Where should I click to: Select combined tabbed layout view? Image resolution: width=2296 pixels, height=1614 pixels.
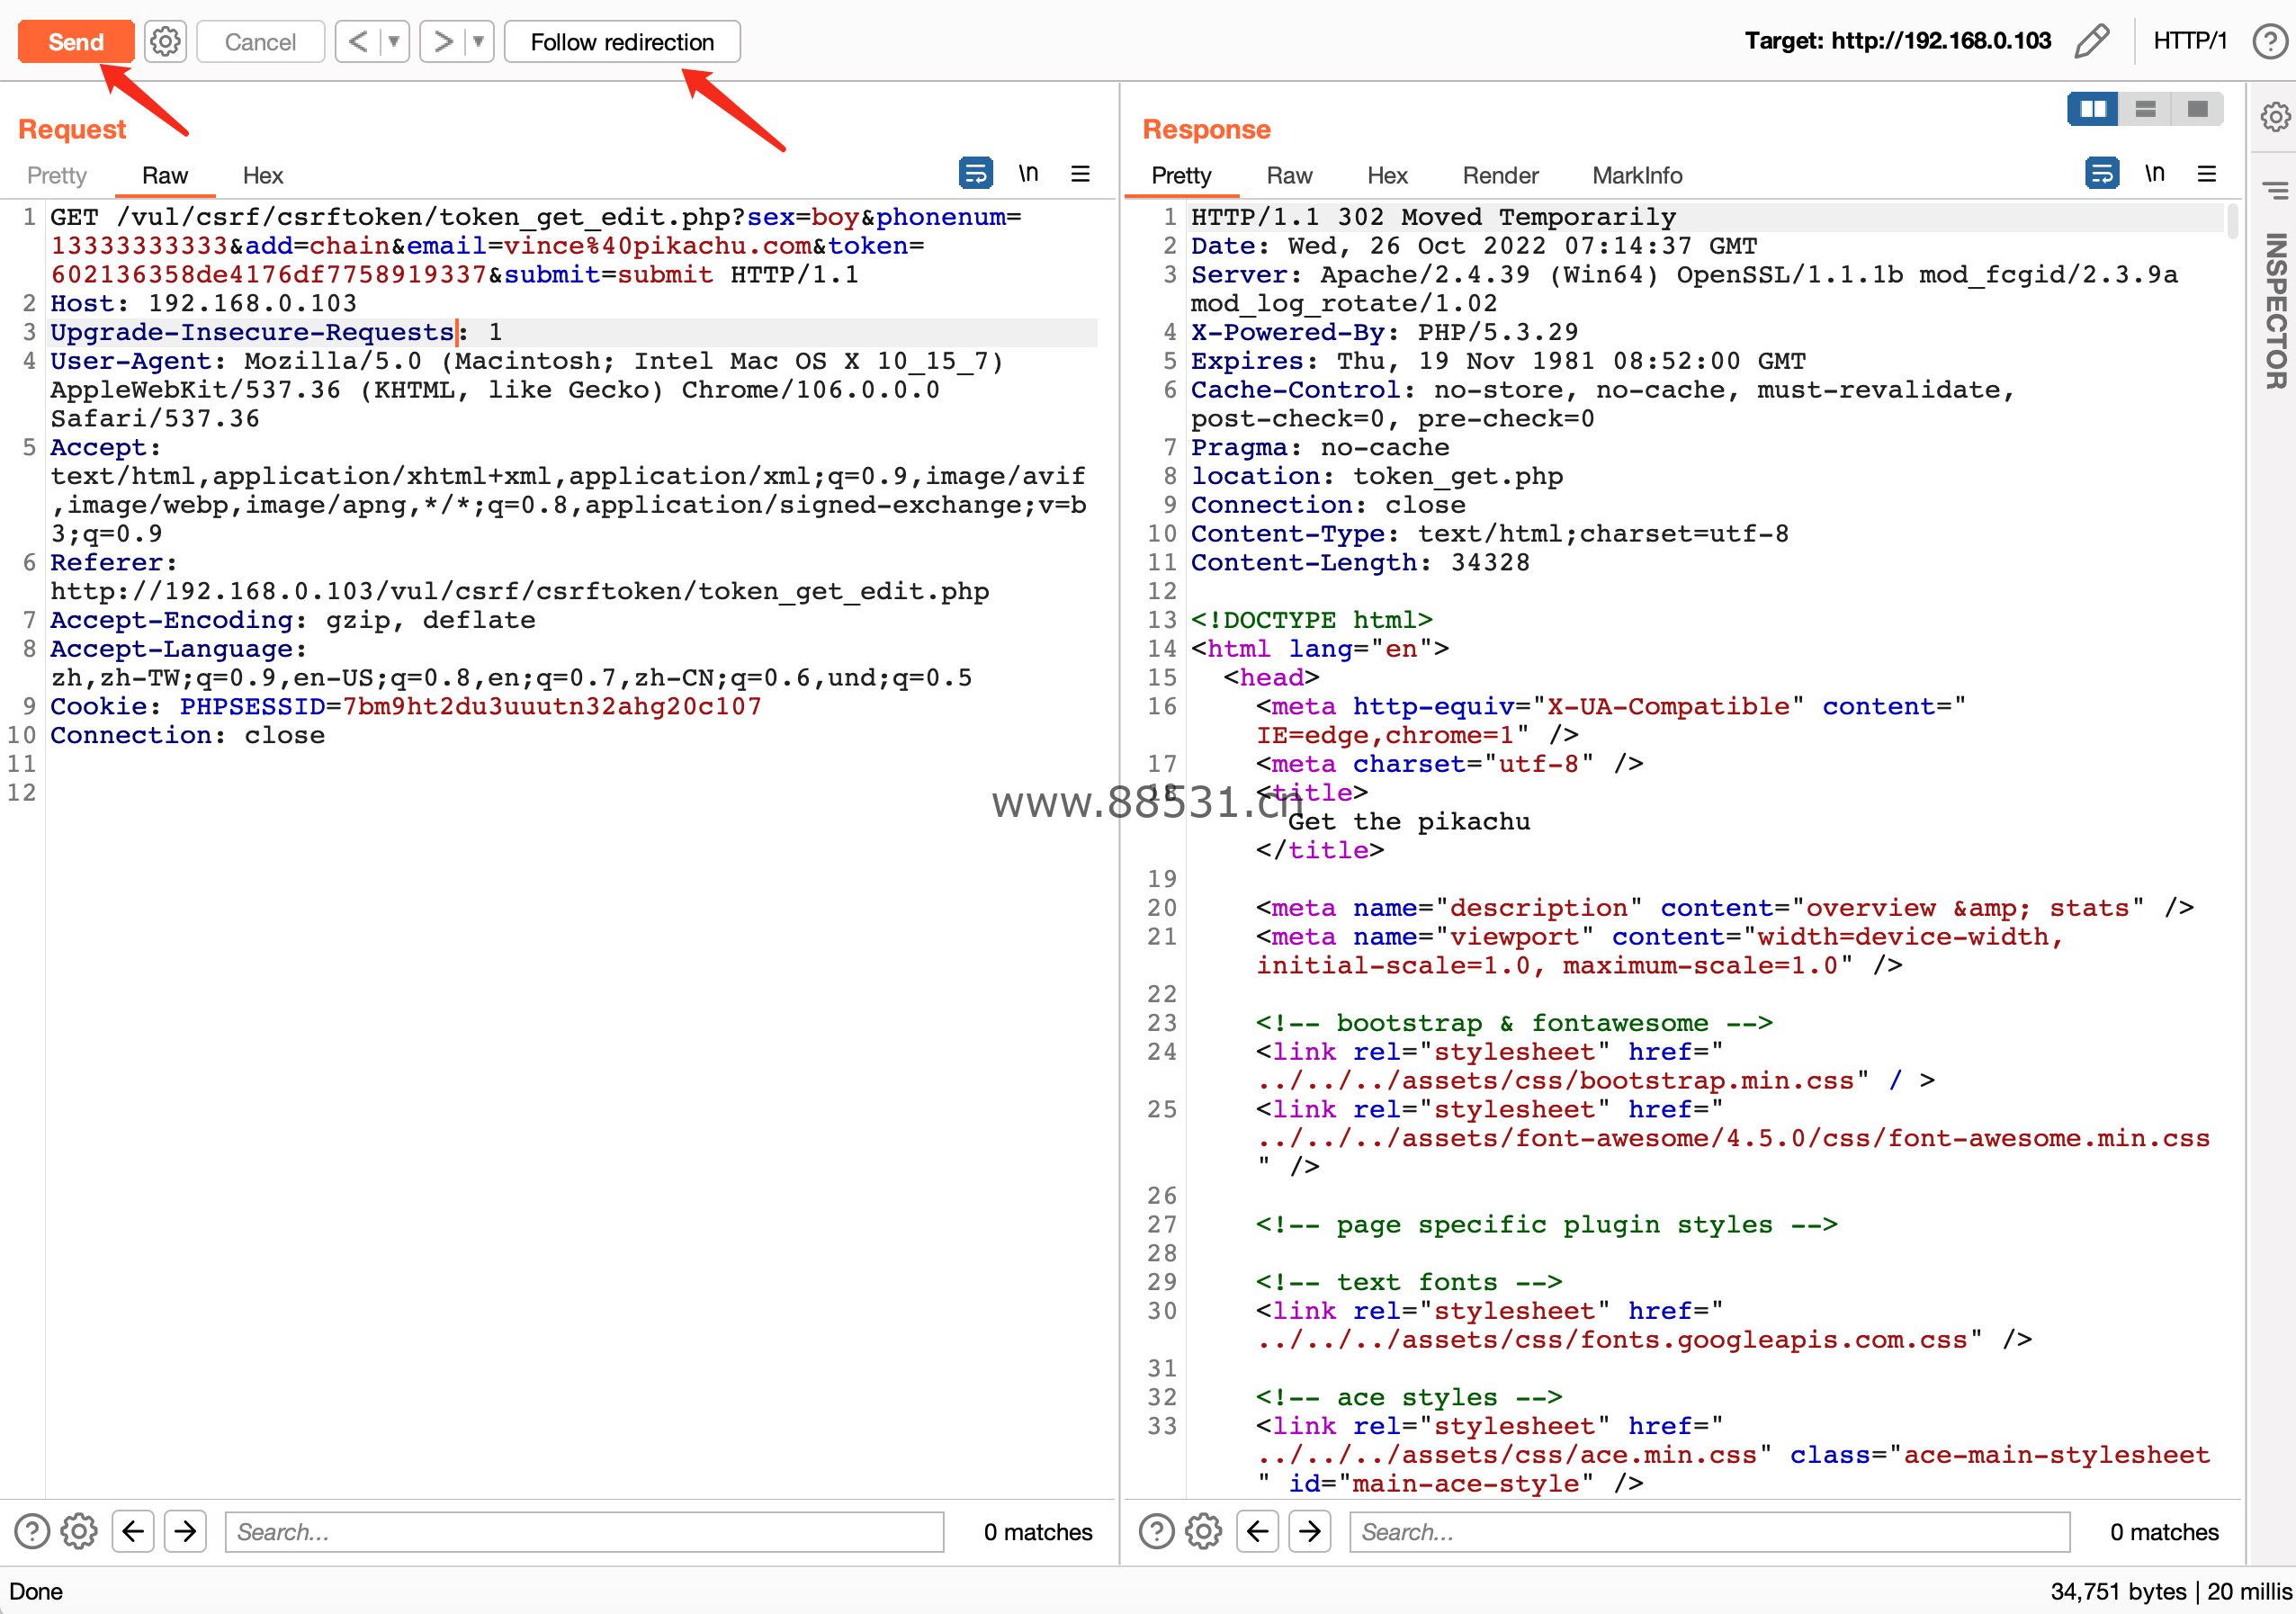2197,109
